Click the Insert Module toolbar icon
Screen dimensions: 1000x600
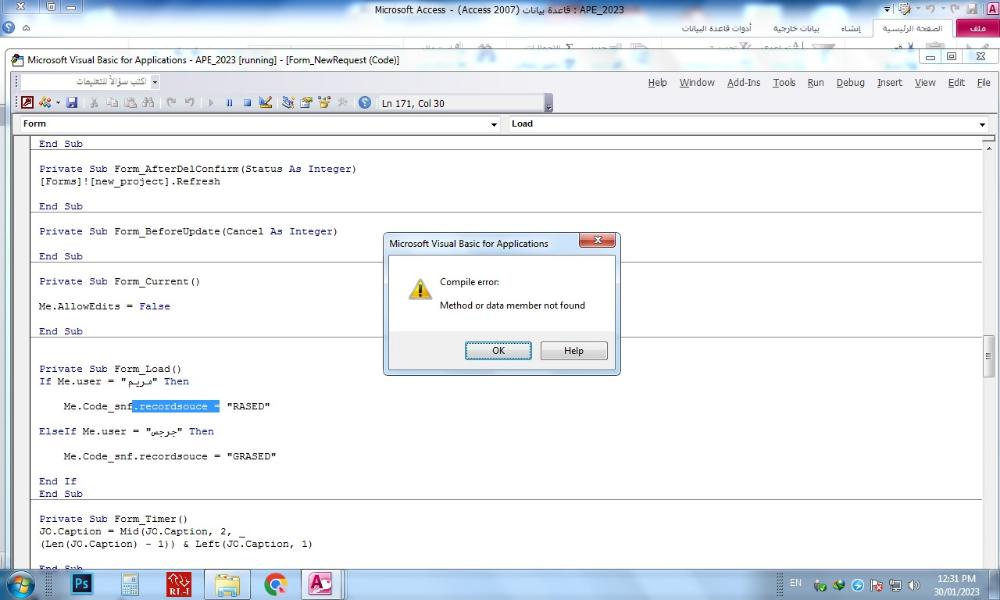click(x=44, y=103)
